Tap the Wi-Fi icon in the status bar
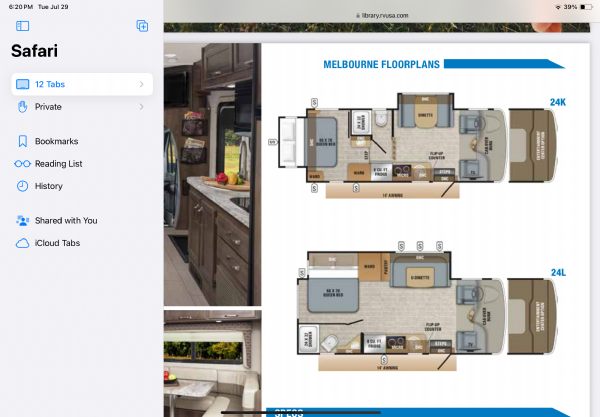This screenshot has height=417, width=600. coord(558,7)
